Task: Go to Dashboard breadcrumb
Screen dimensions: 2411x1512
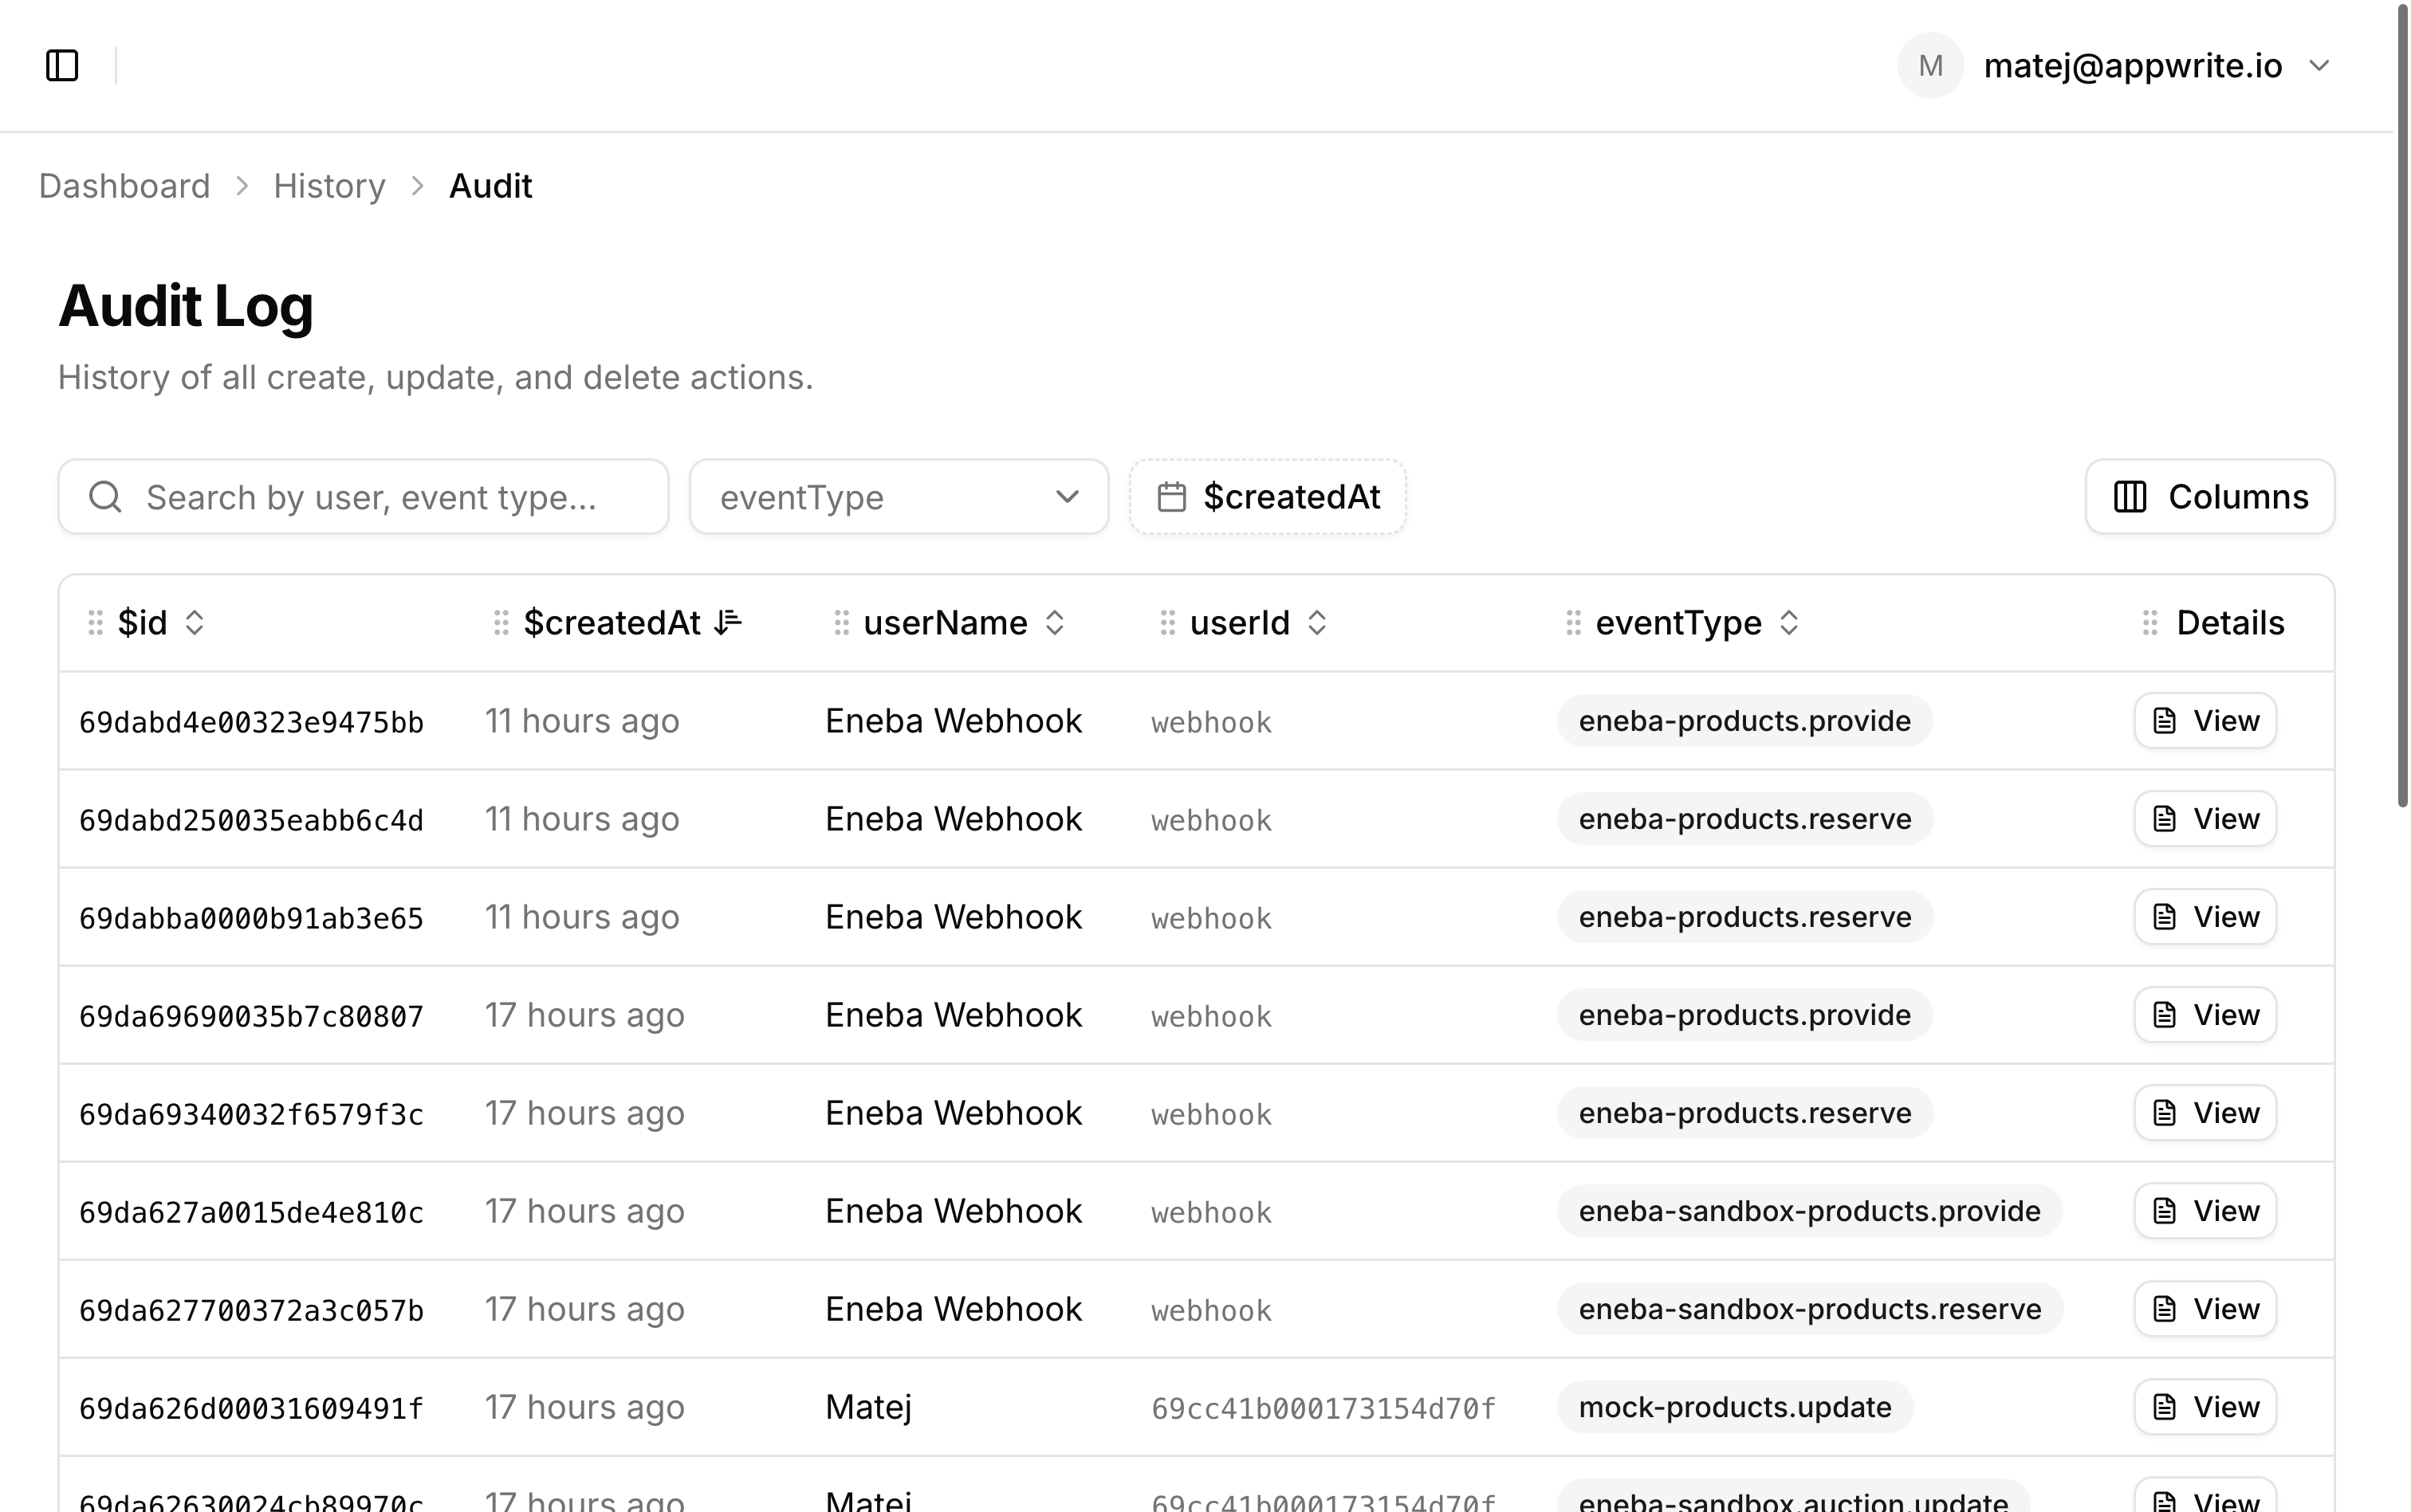Action: click(x=124, y=186)
